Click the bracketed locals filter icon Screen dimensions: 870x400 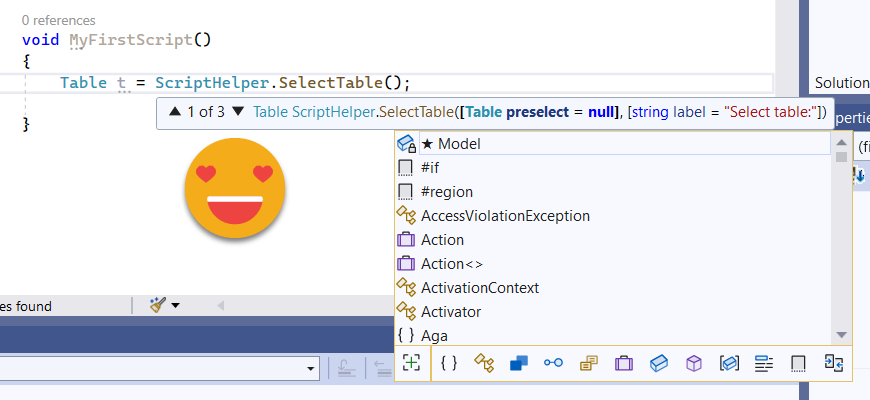pos(729,363)
